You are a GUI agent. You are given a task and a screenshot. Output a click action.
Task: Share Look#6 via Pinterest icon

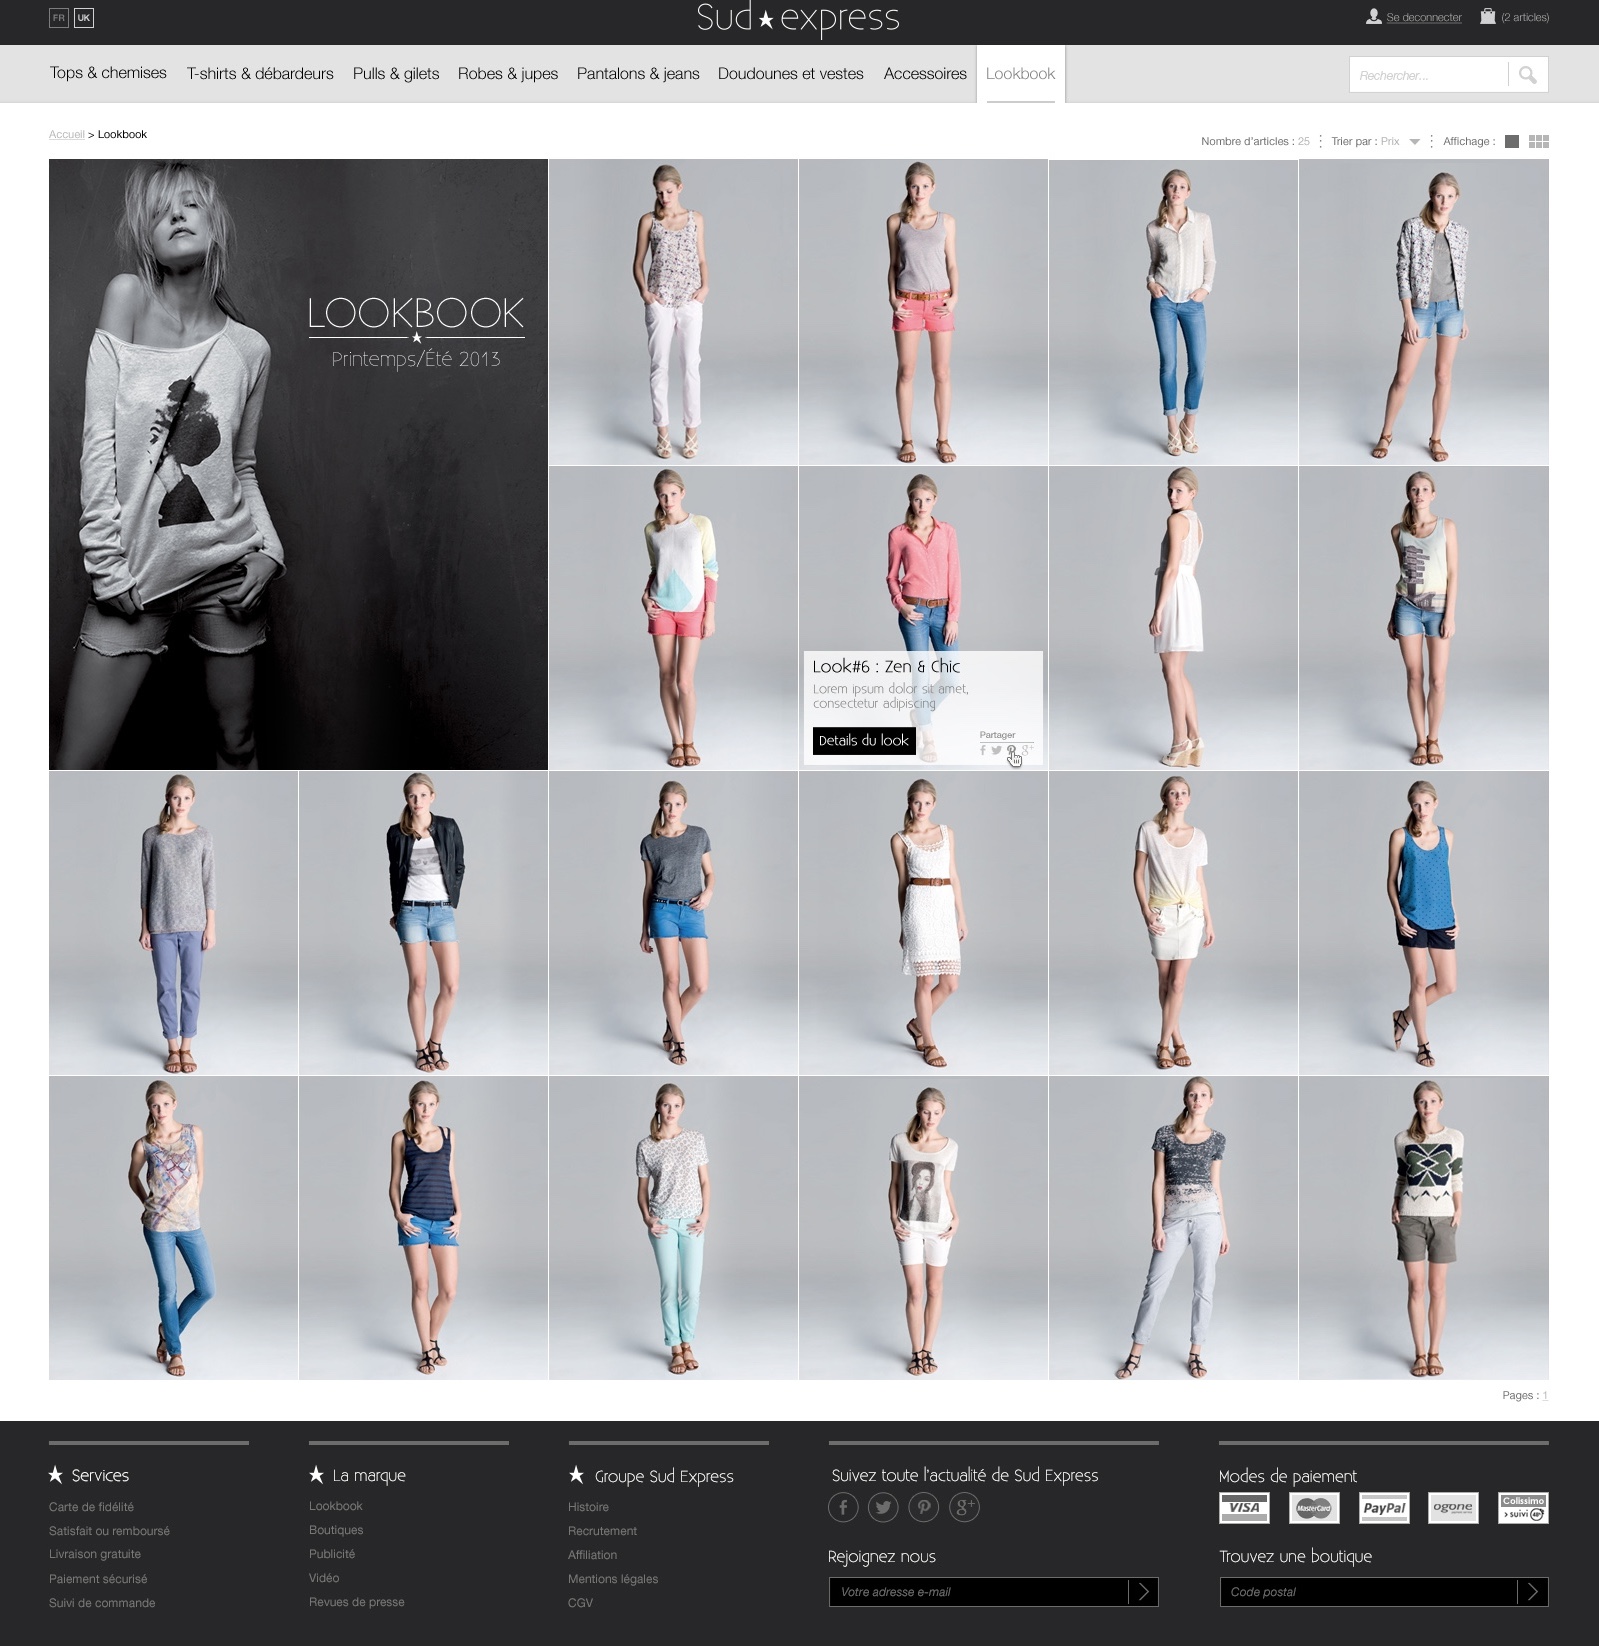(1011, 750)
